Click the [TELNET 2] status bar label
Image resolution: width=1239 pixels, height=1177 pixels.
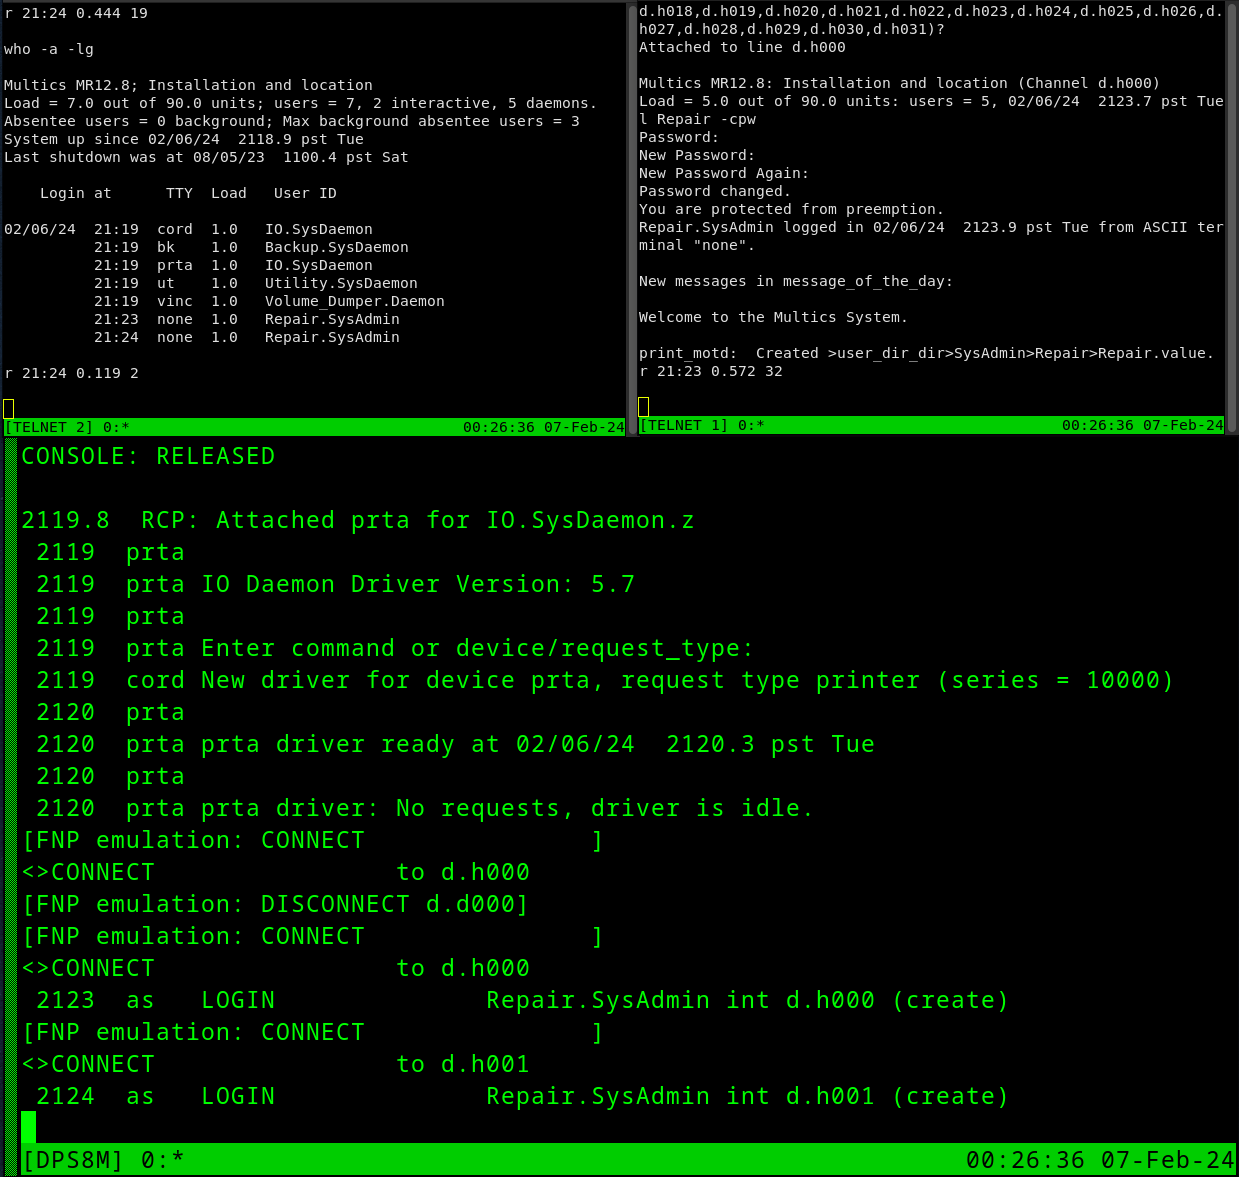[49, 427]
